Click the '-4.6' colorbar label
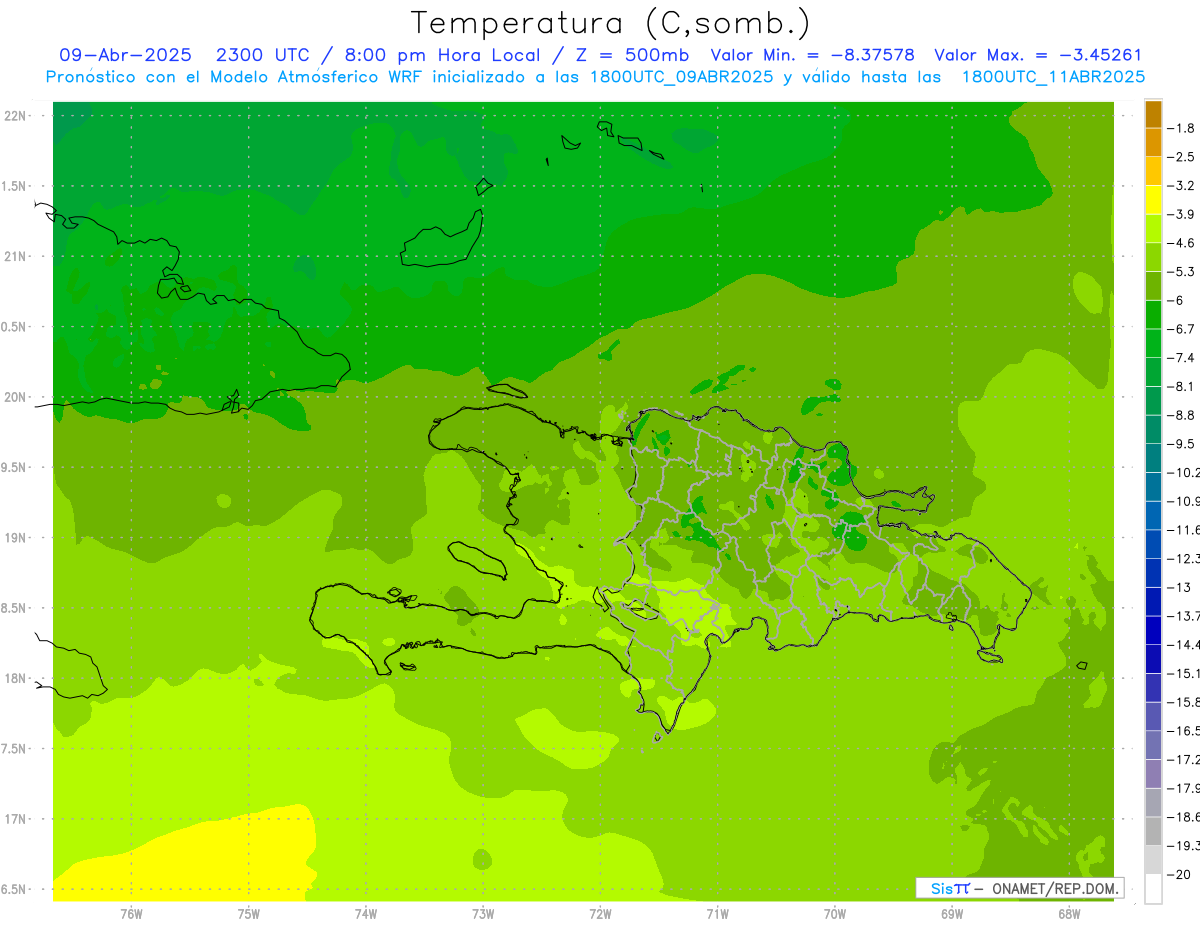This screenshot has height=927, width=1200. click(1182, 243)
